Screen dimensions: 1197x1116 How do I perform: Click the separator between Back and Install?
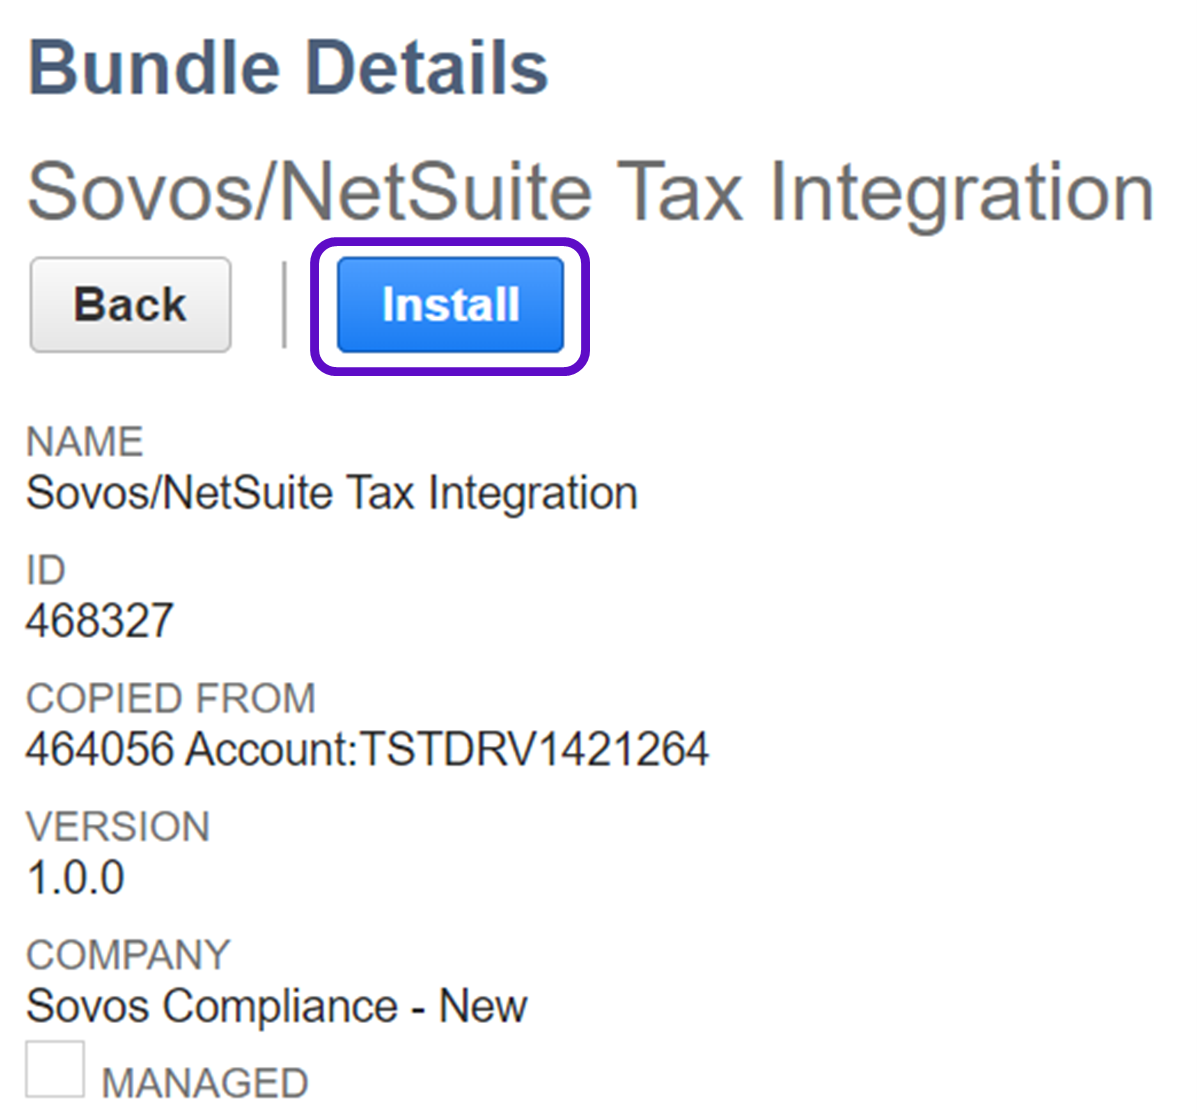point(285,305)
